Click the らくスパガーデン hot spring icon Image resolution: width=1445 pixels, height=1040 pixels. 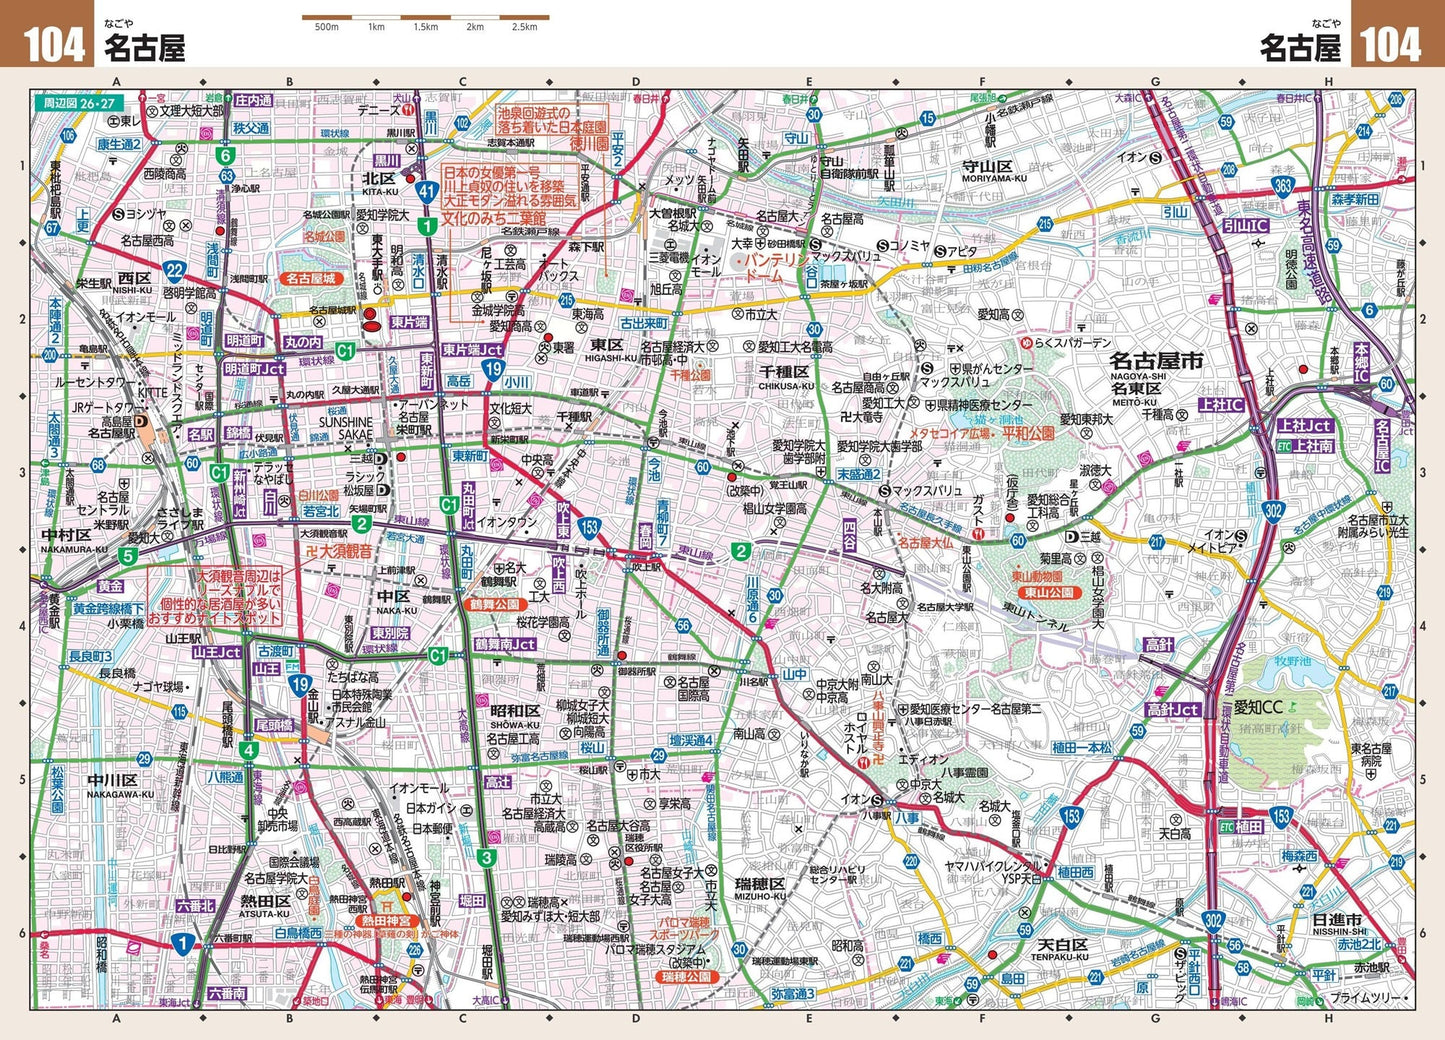[1025, 343]
